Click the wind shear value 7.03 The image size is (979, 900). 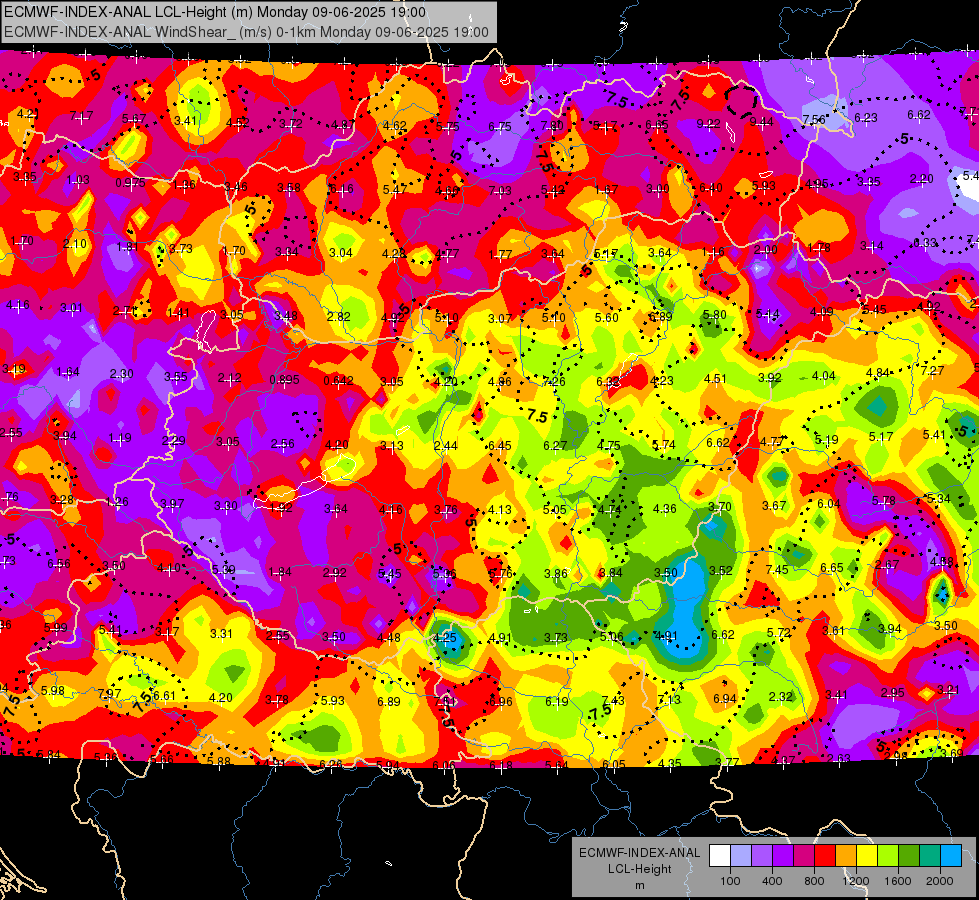coord(500,190)
